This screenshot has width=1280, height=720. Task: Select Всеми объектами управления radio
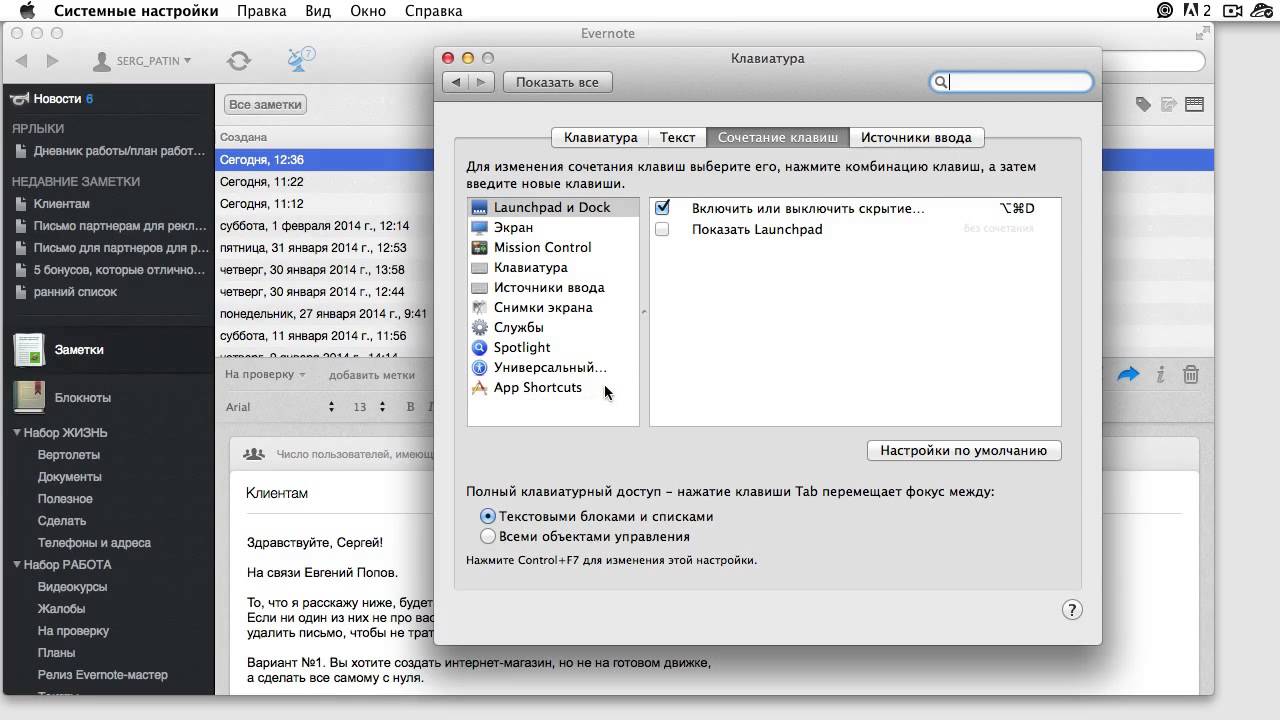[x=488, y=536]
